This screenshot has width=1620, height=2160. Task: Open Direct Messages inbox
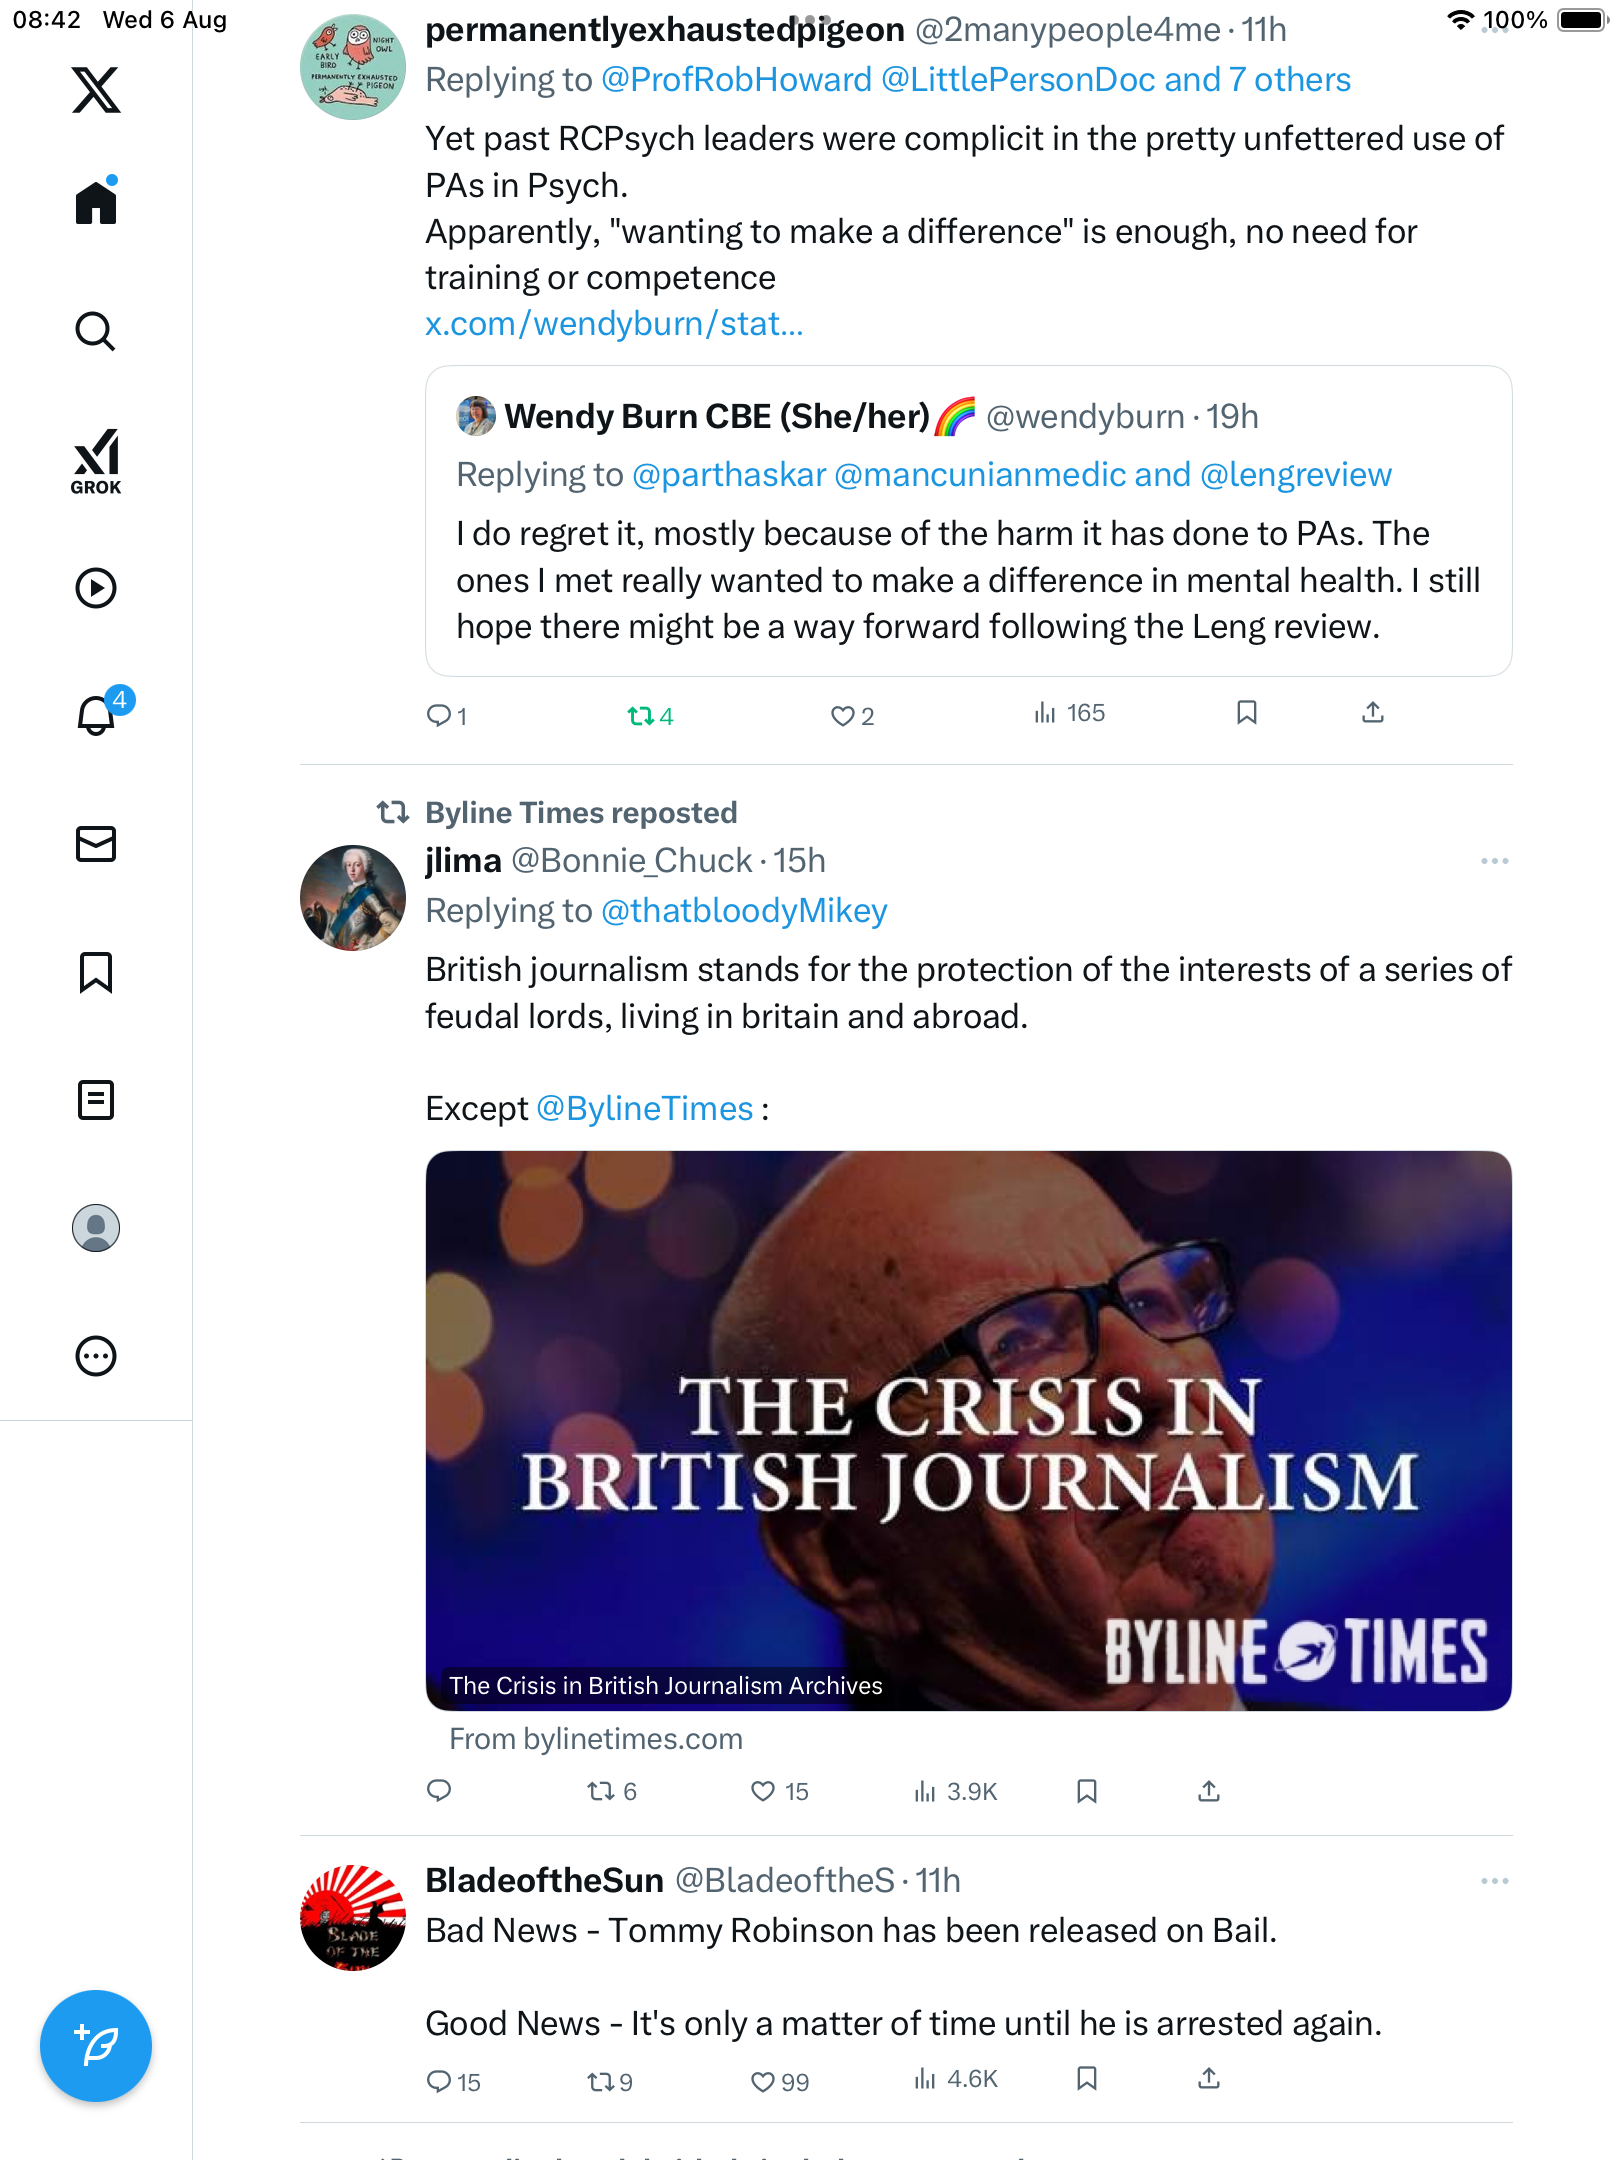tap(96, 844)
